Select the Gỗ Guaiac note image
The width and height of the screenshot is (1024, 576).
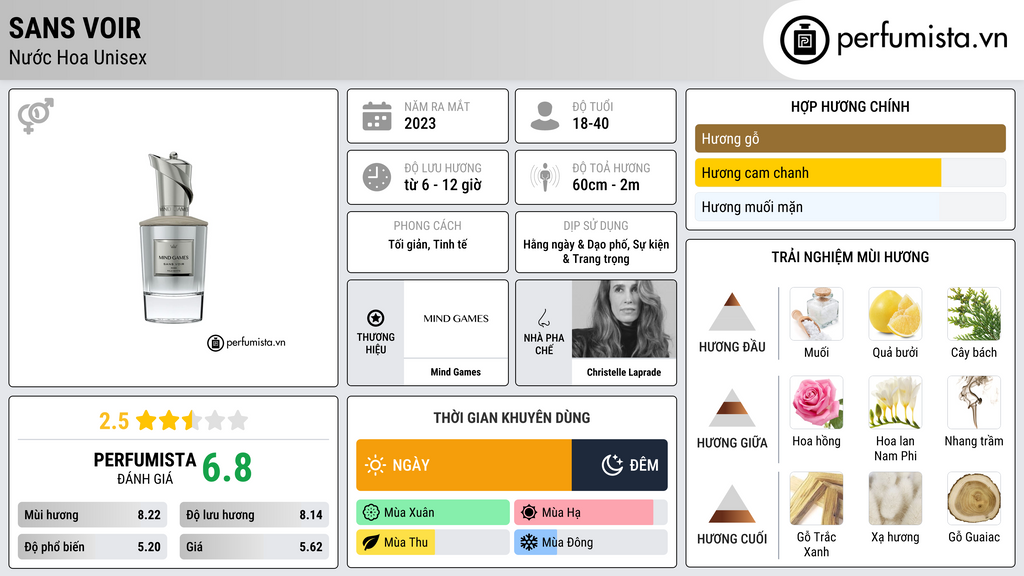click(974, 498)
